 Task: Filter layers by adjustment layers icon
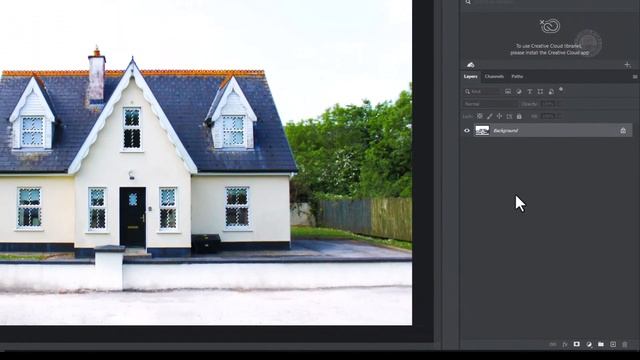tap(519, 91)
